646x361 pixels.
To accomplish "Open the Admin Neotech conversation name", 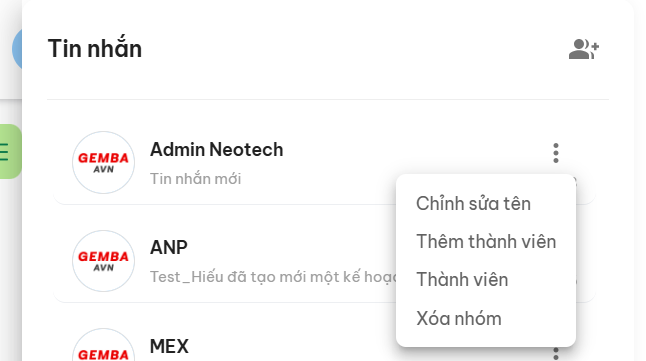I will [x=217, y=149].
